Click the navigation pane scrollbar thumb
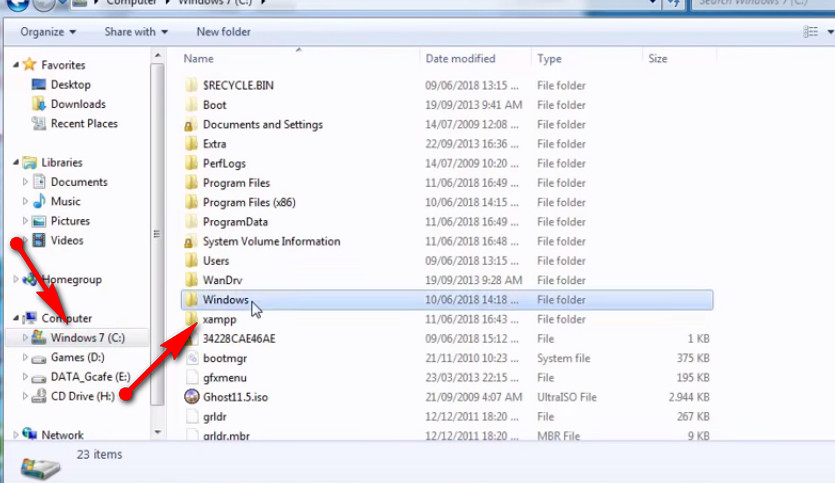This screenshot has width=835, height=483. (157, 234)
